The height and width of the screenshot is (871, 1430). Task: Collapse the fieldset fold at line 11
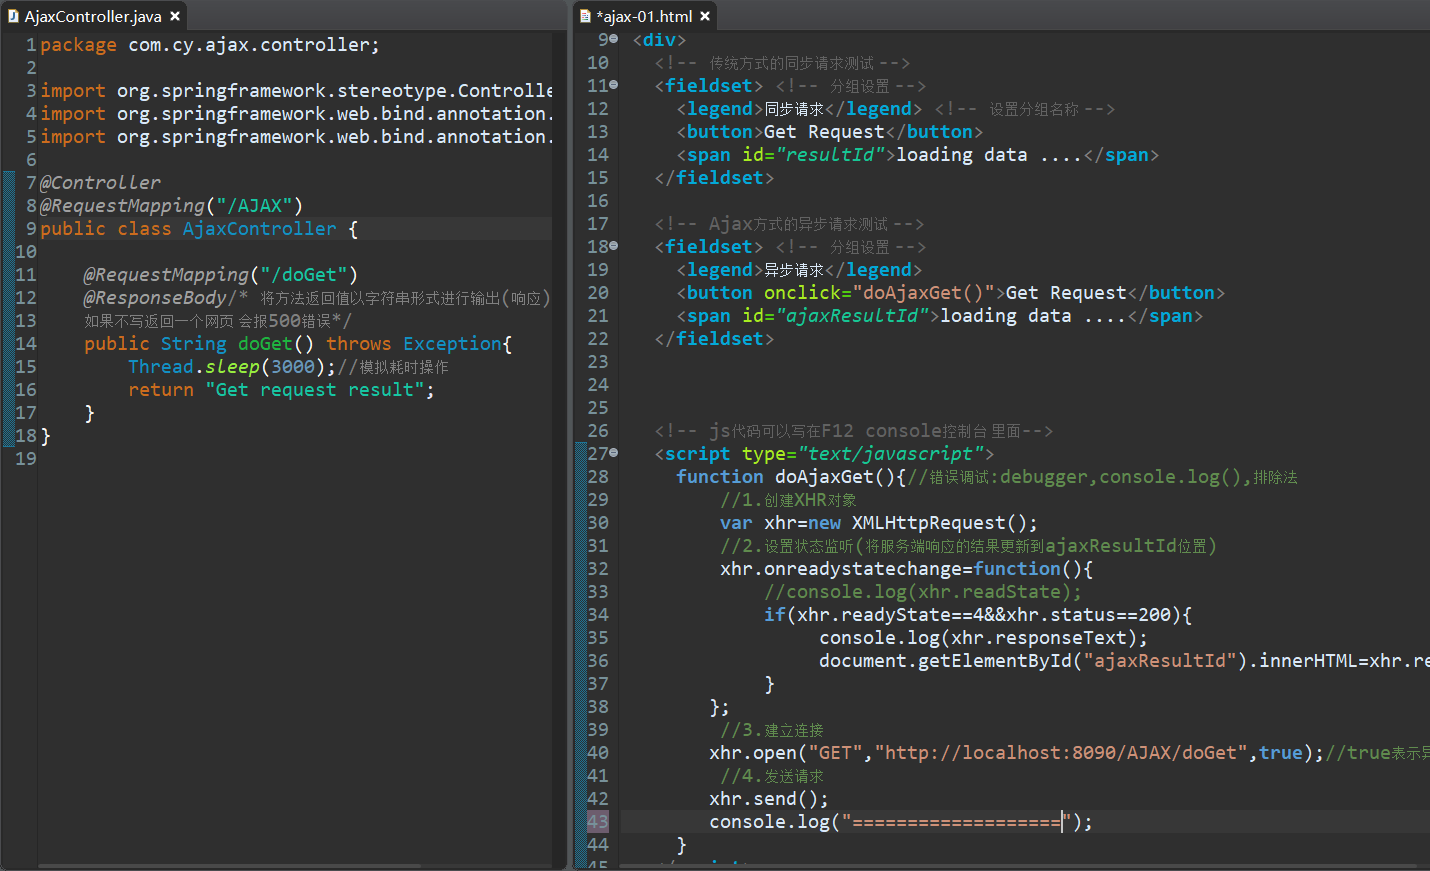coord(614,85)
